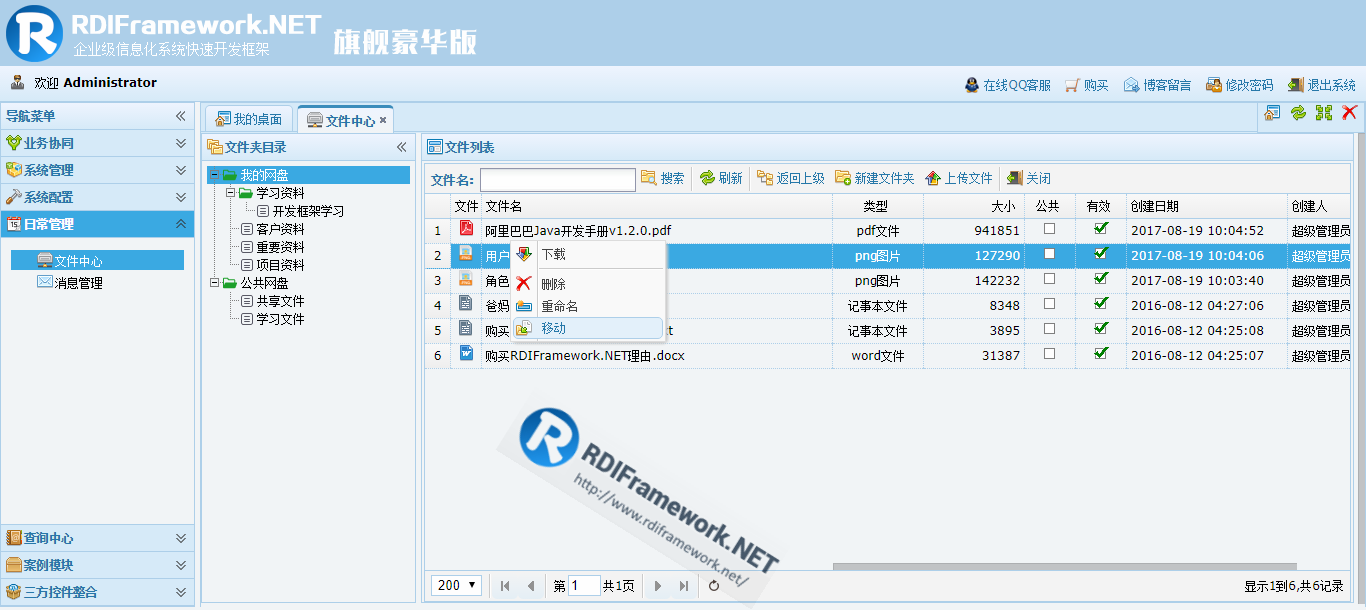The image size is (1366, 610).
Task: Click the red X close-all-tabs icon
Action: pos(1350,113)
